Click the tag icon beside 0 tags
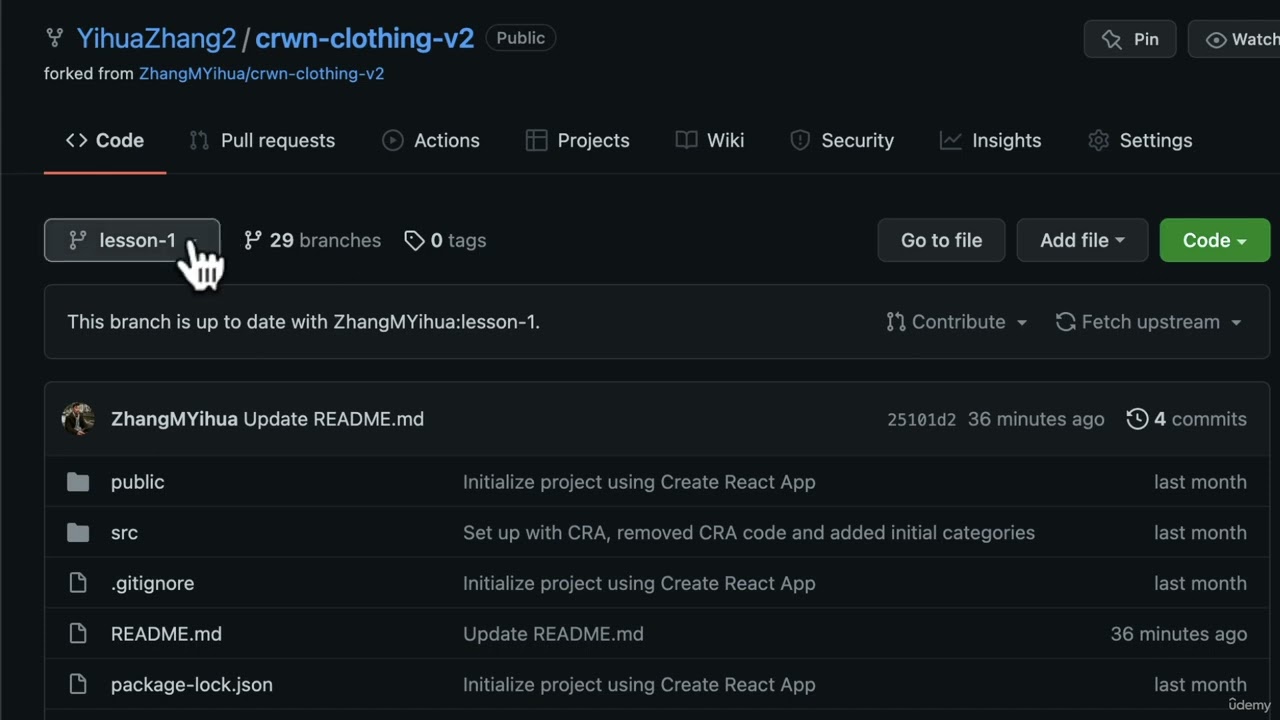Screen dimensions: 1280x720 pyautogui.click(x=414, y=240)
